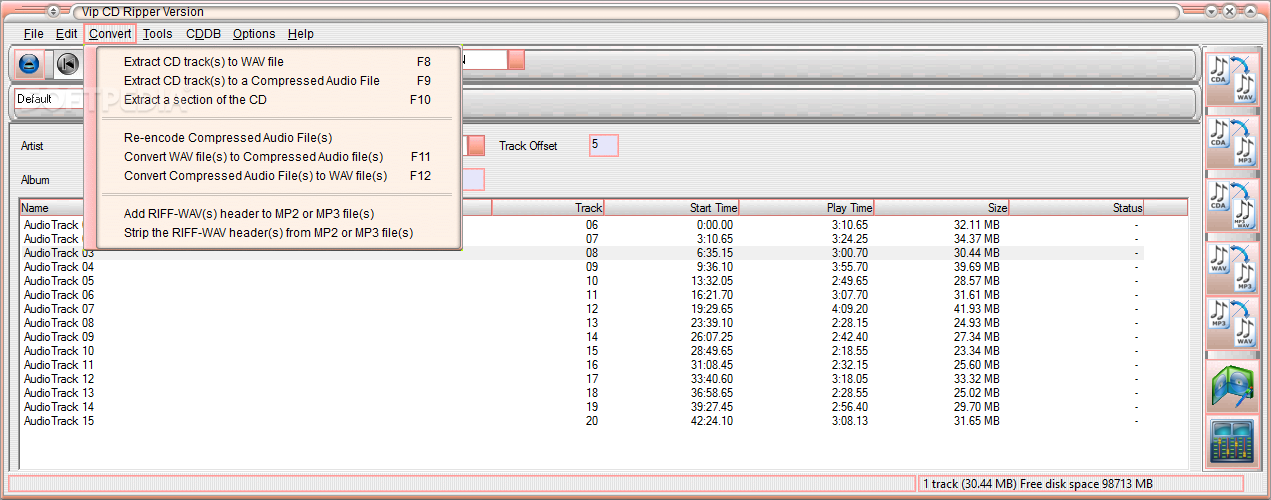Sort by the Size column header
1271x500 pixels.
[941, 208]
